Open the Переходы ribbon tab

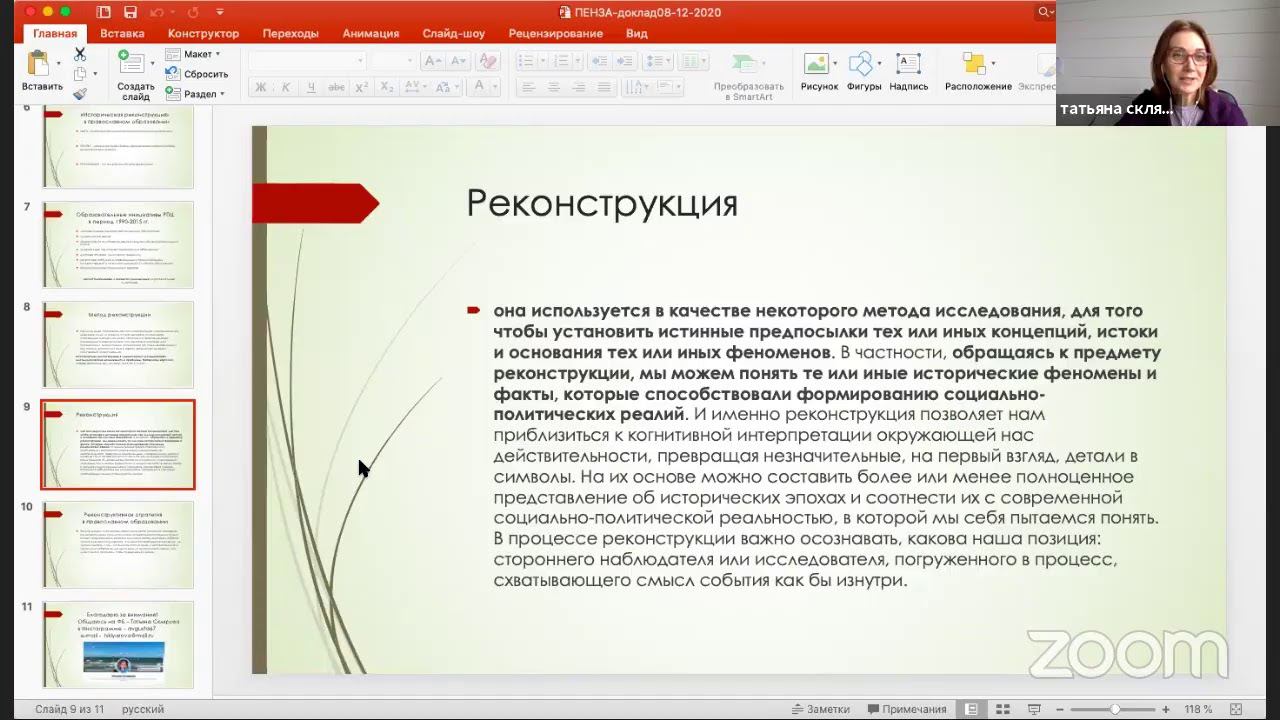click(290, 33)
